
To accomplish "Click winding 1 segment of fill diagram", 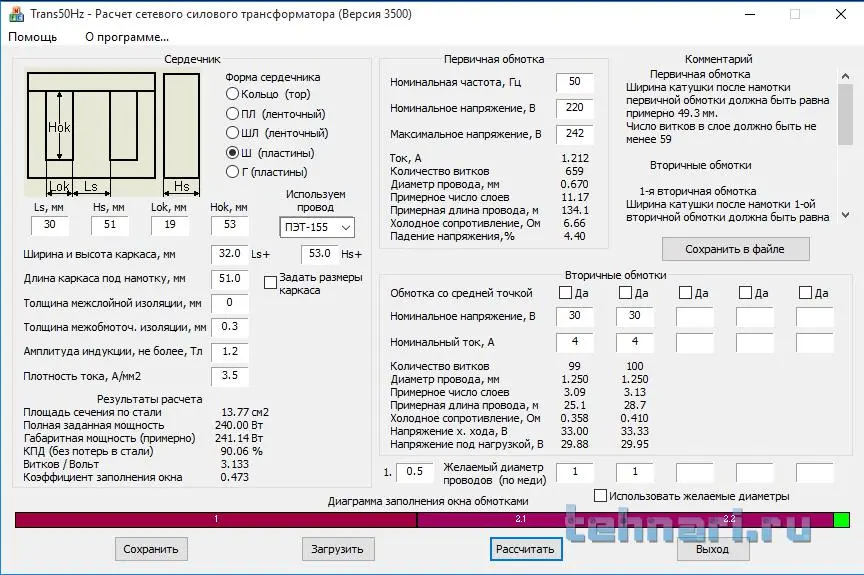I will tap(216, 519).
